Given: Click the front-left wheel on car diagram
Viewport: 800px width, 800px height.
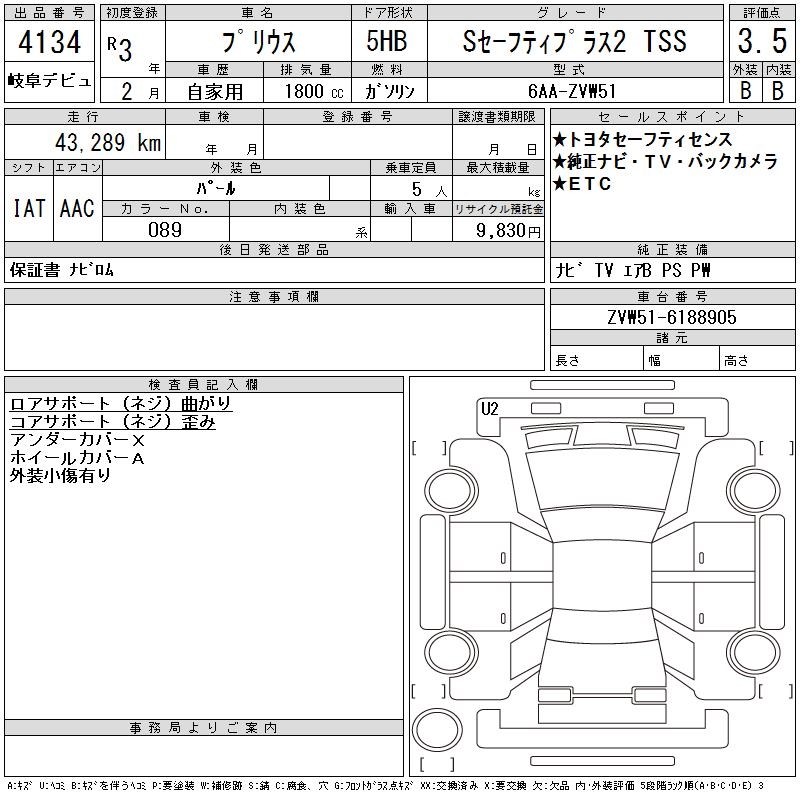Looking at the screenshot, I should click(x=451, y=491).
